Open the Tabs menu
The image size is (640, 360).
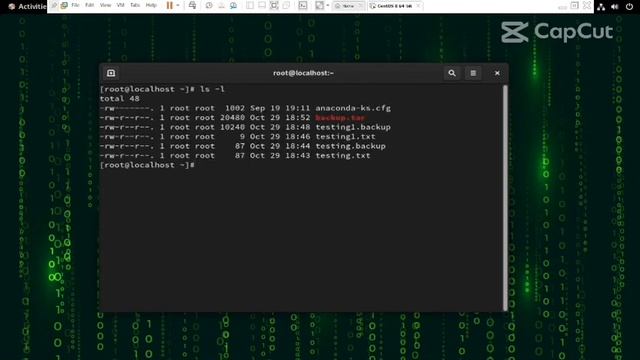coord(135,5)
